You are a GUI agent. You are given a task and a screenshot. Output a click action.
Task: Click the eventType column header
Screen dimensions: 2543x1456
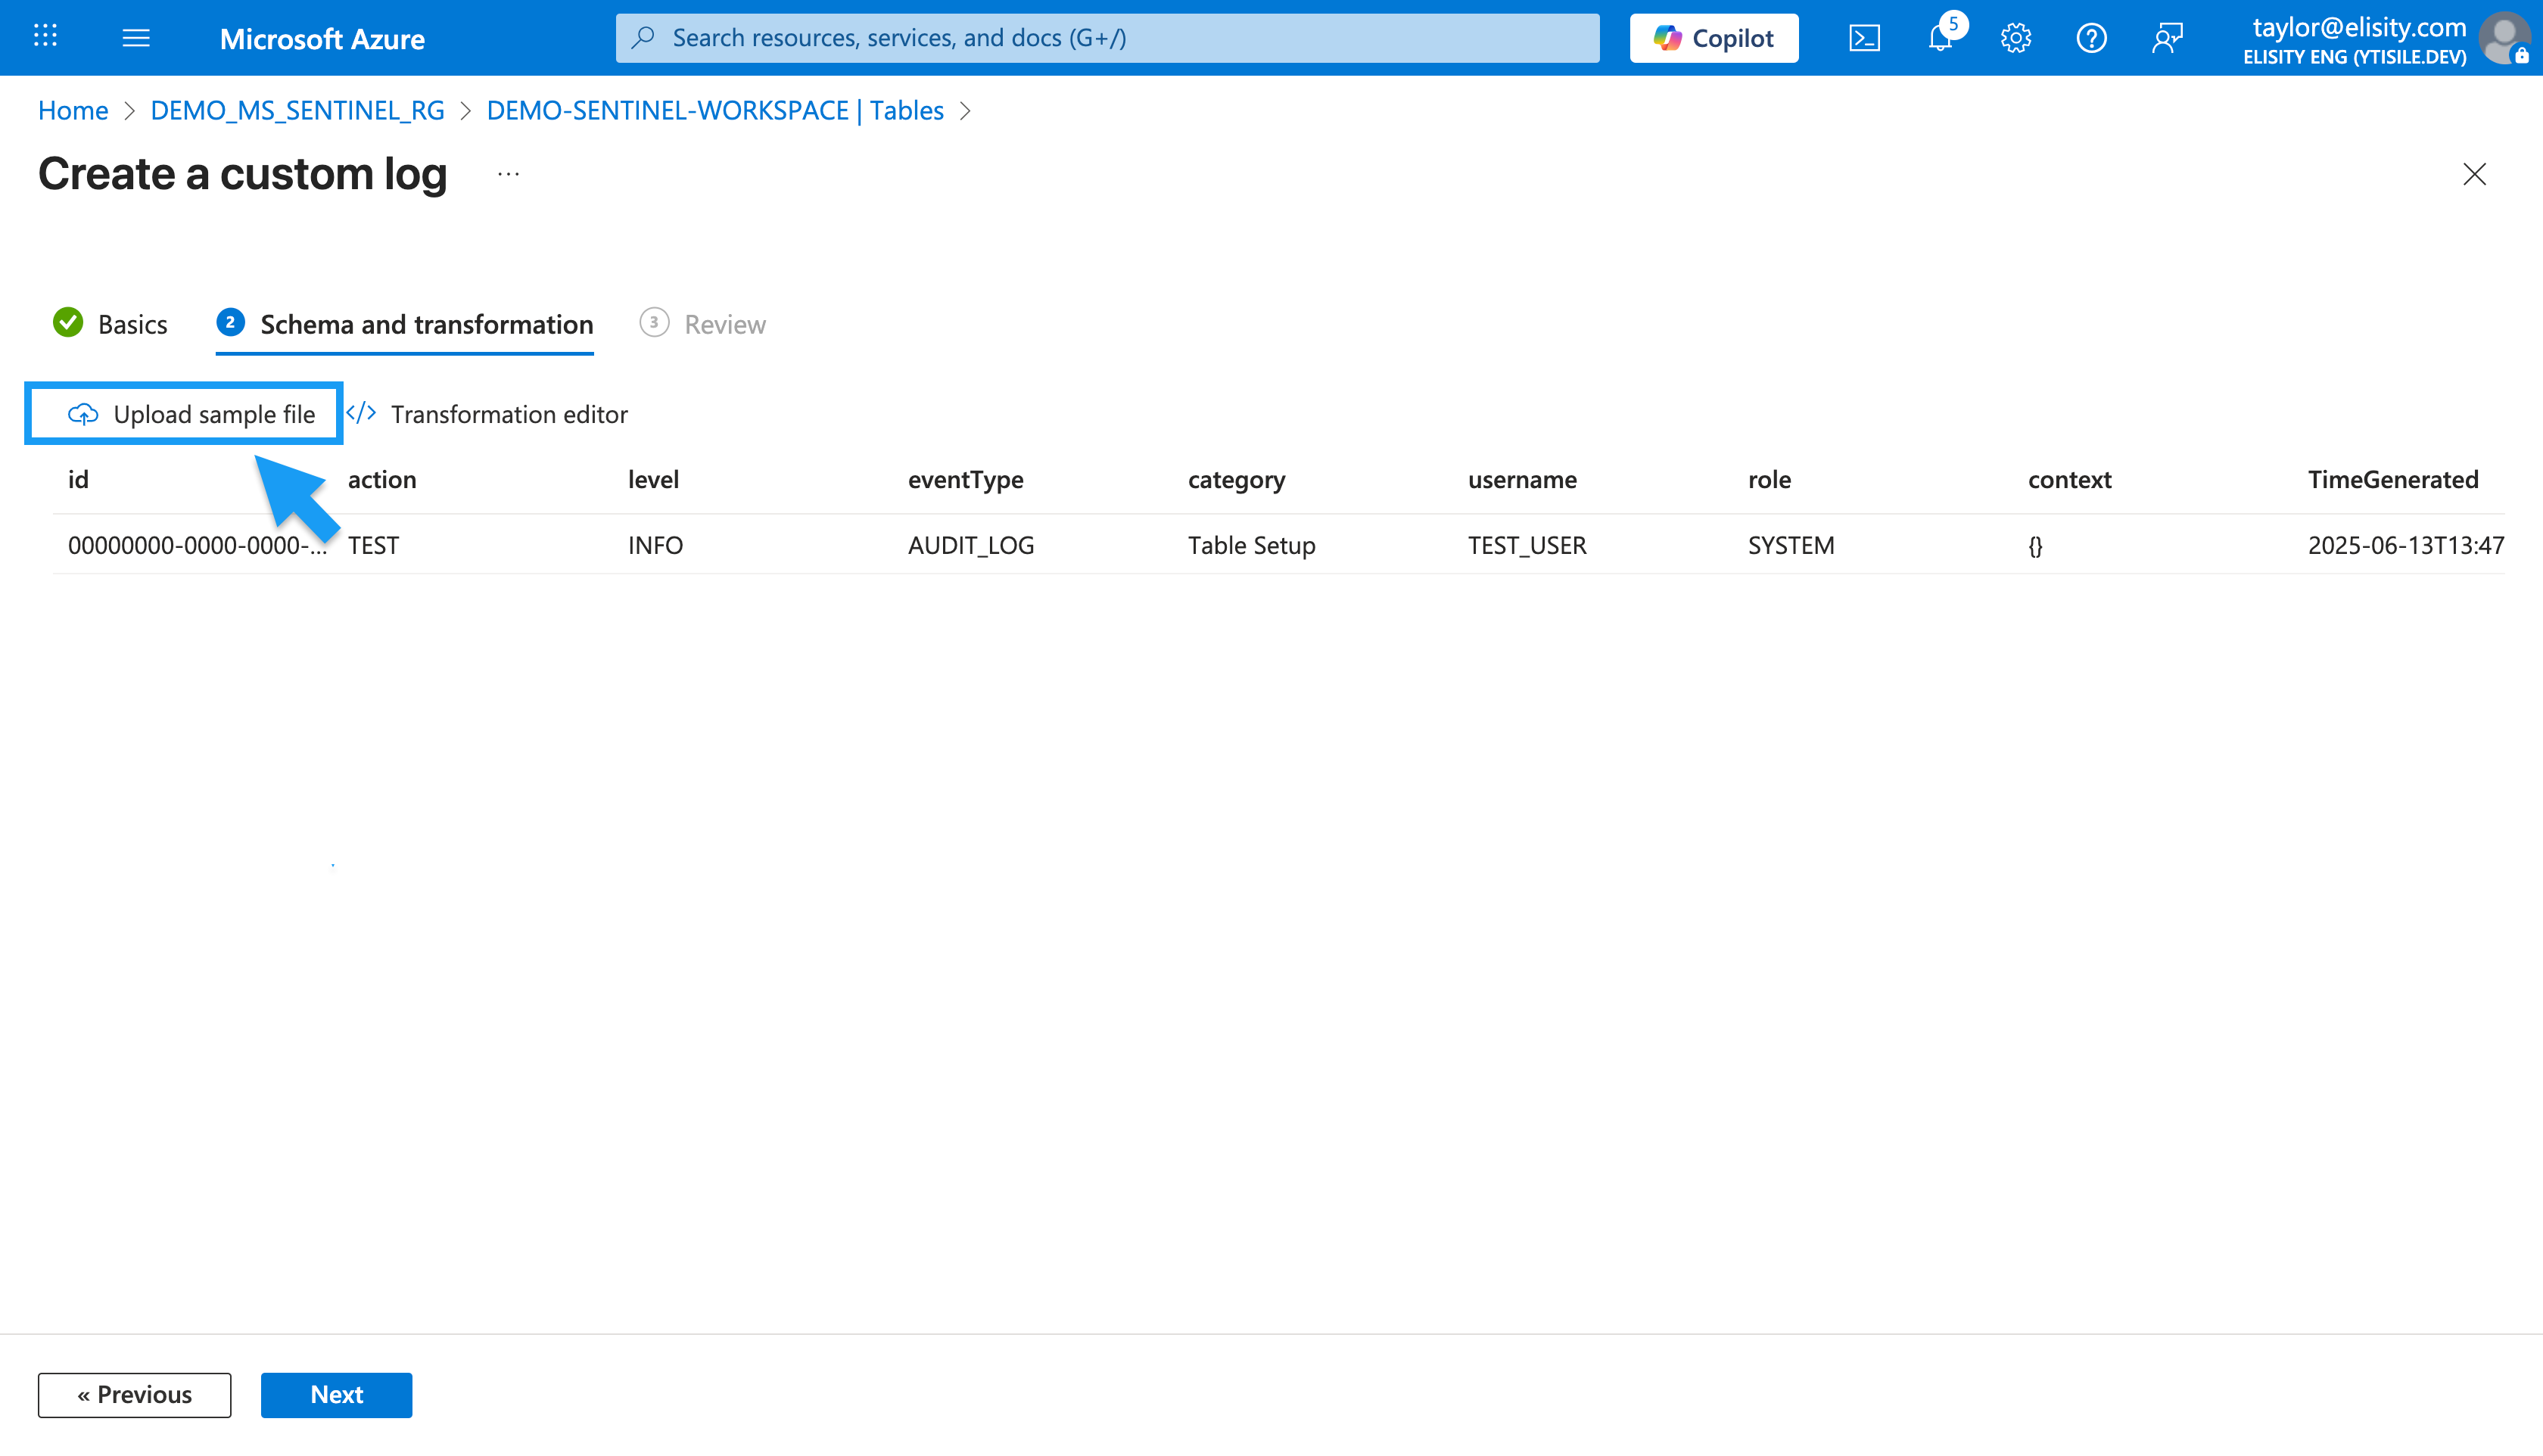965,480
